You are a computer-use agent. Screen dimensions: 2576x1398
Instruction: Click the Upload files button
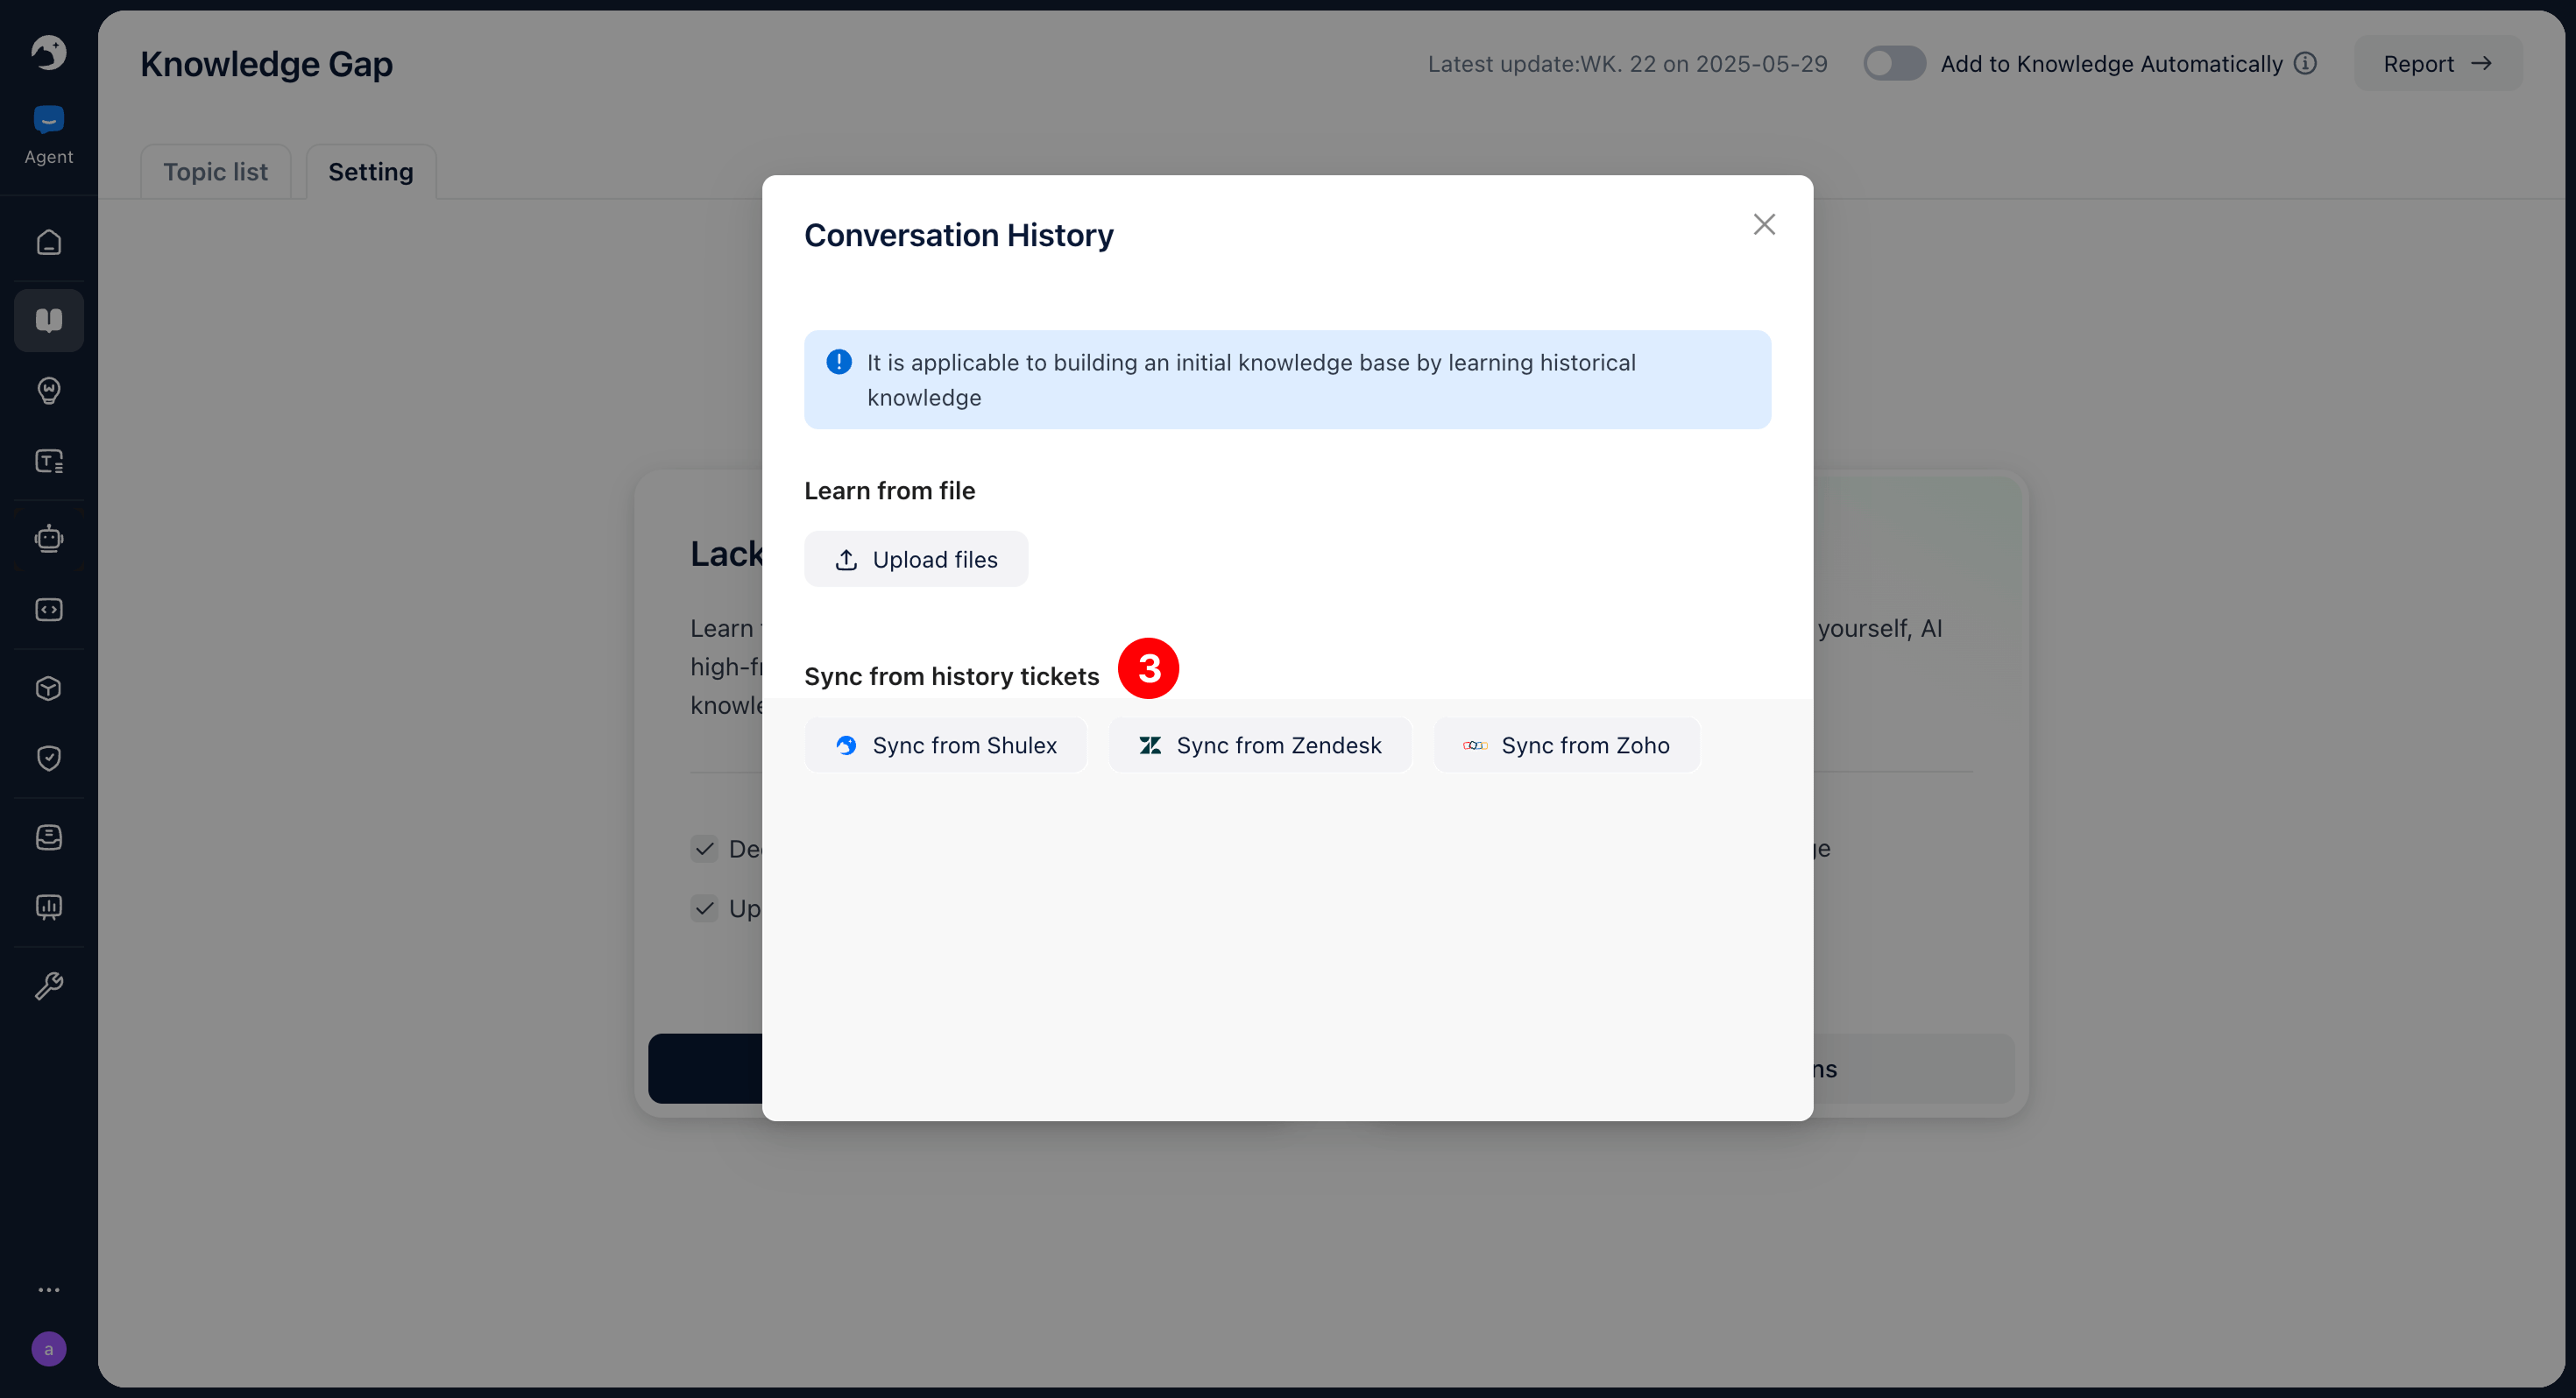pyautogui.click(x=915, y=559)
